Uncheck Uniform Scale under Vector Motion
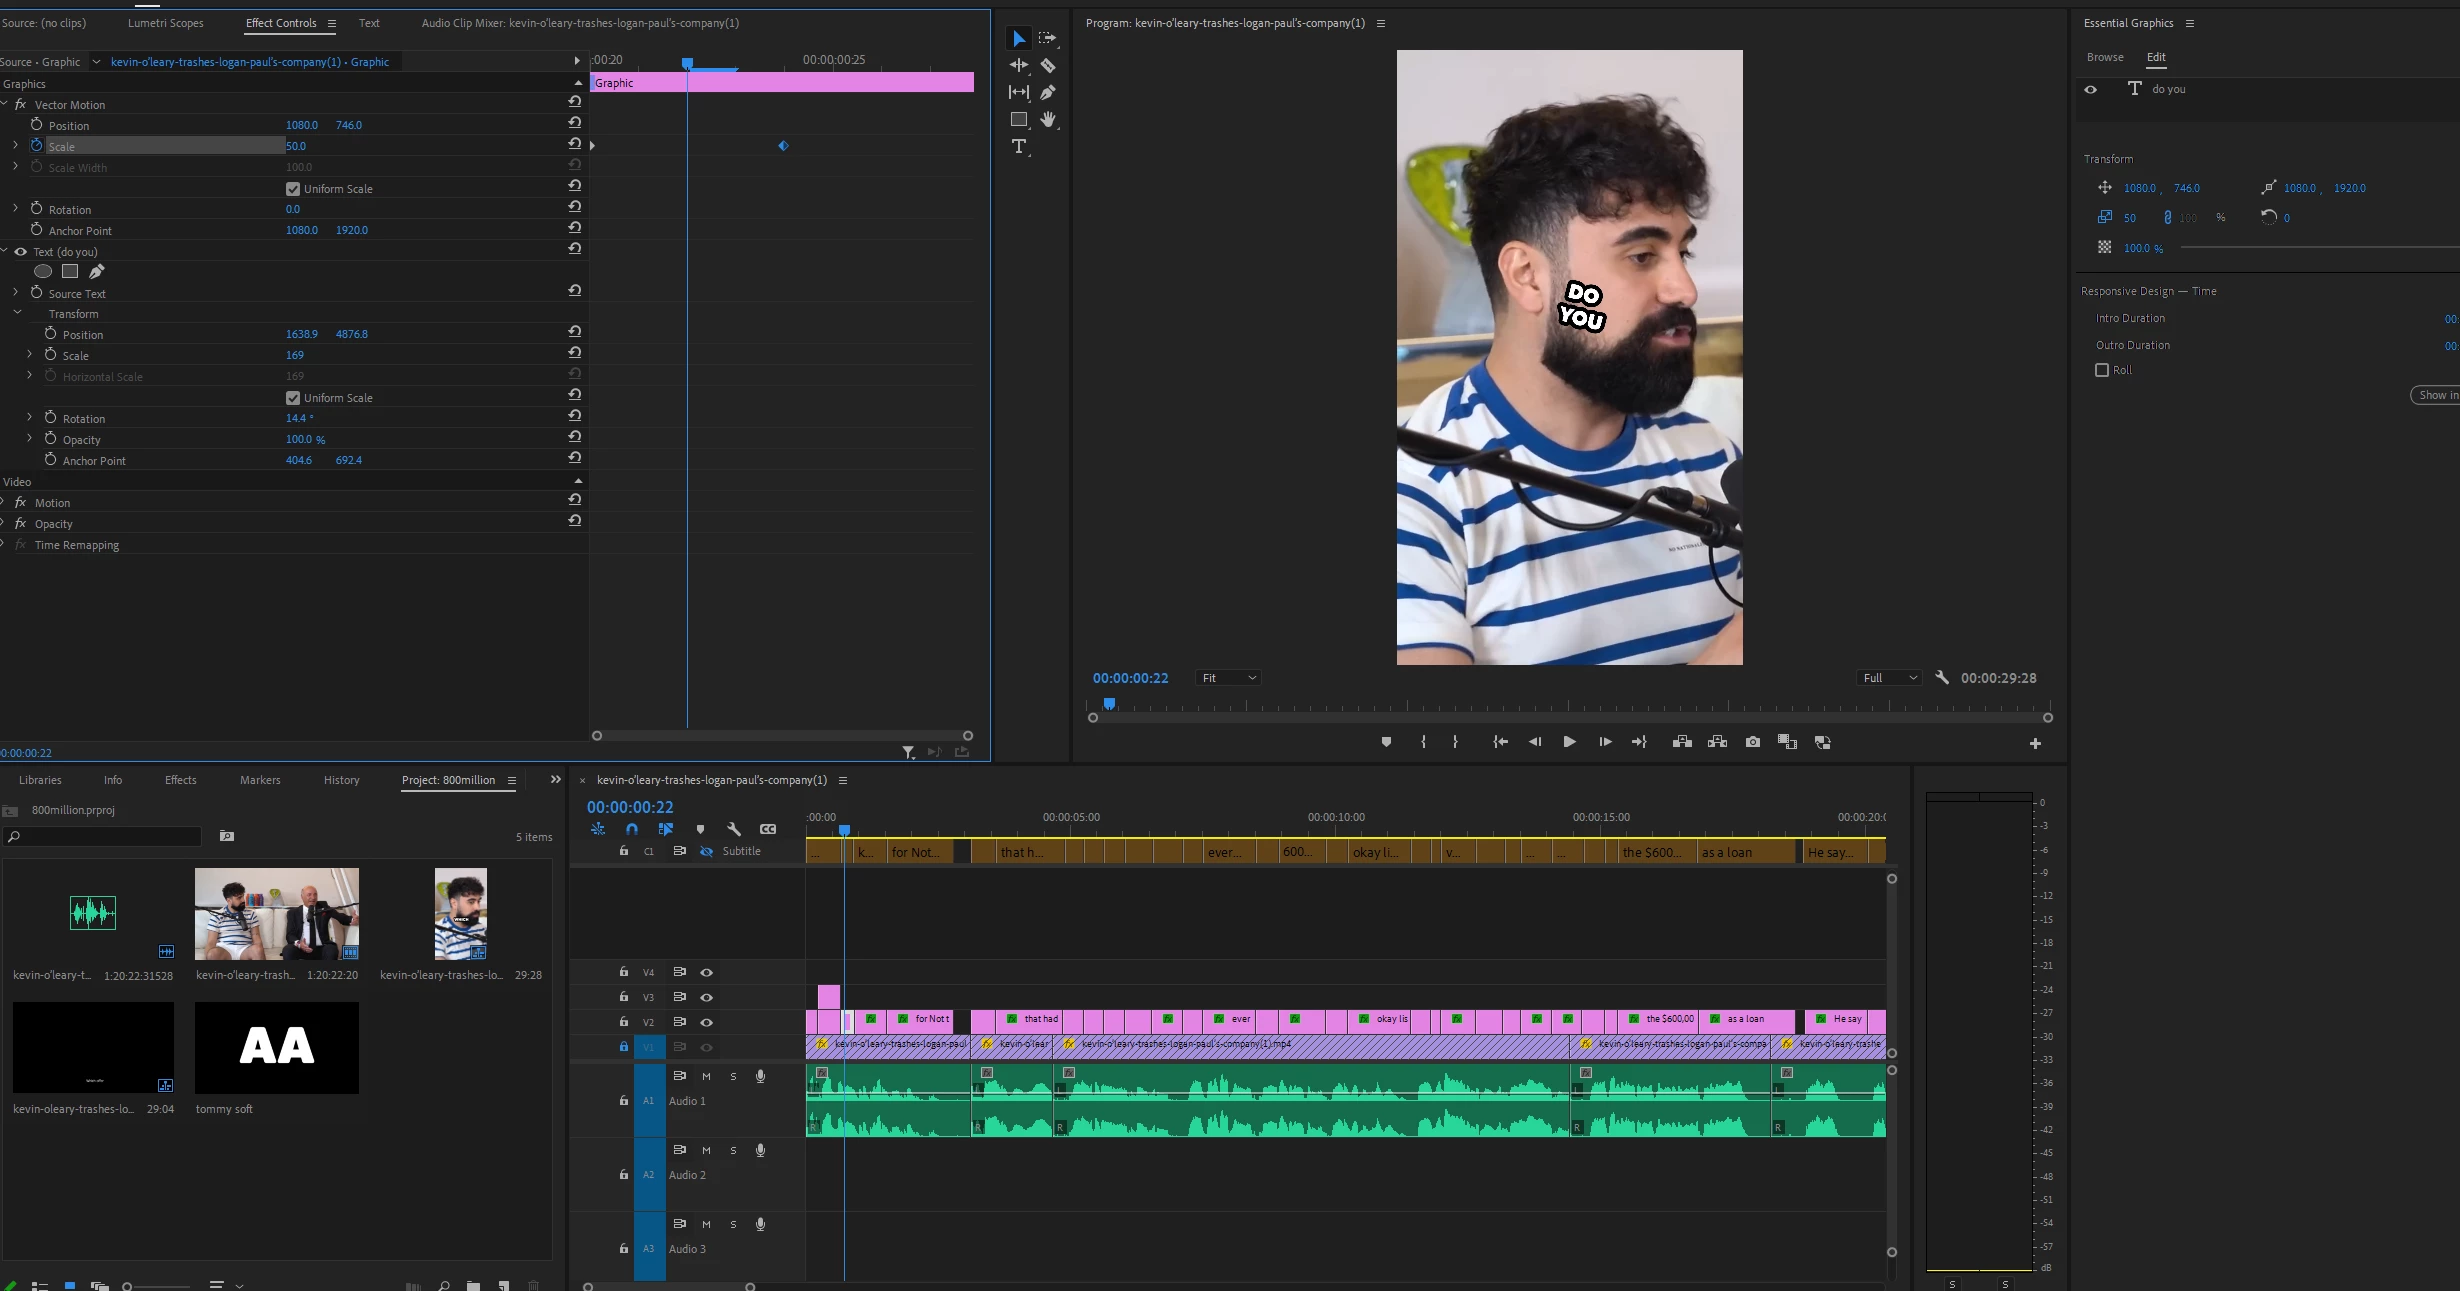Screen dimensions: 2460x1291 293,189
